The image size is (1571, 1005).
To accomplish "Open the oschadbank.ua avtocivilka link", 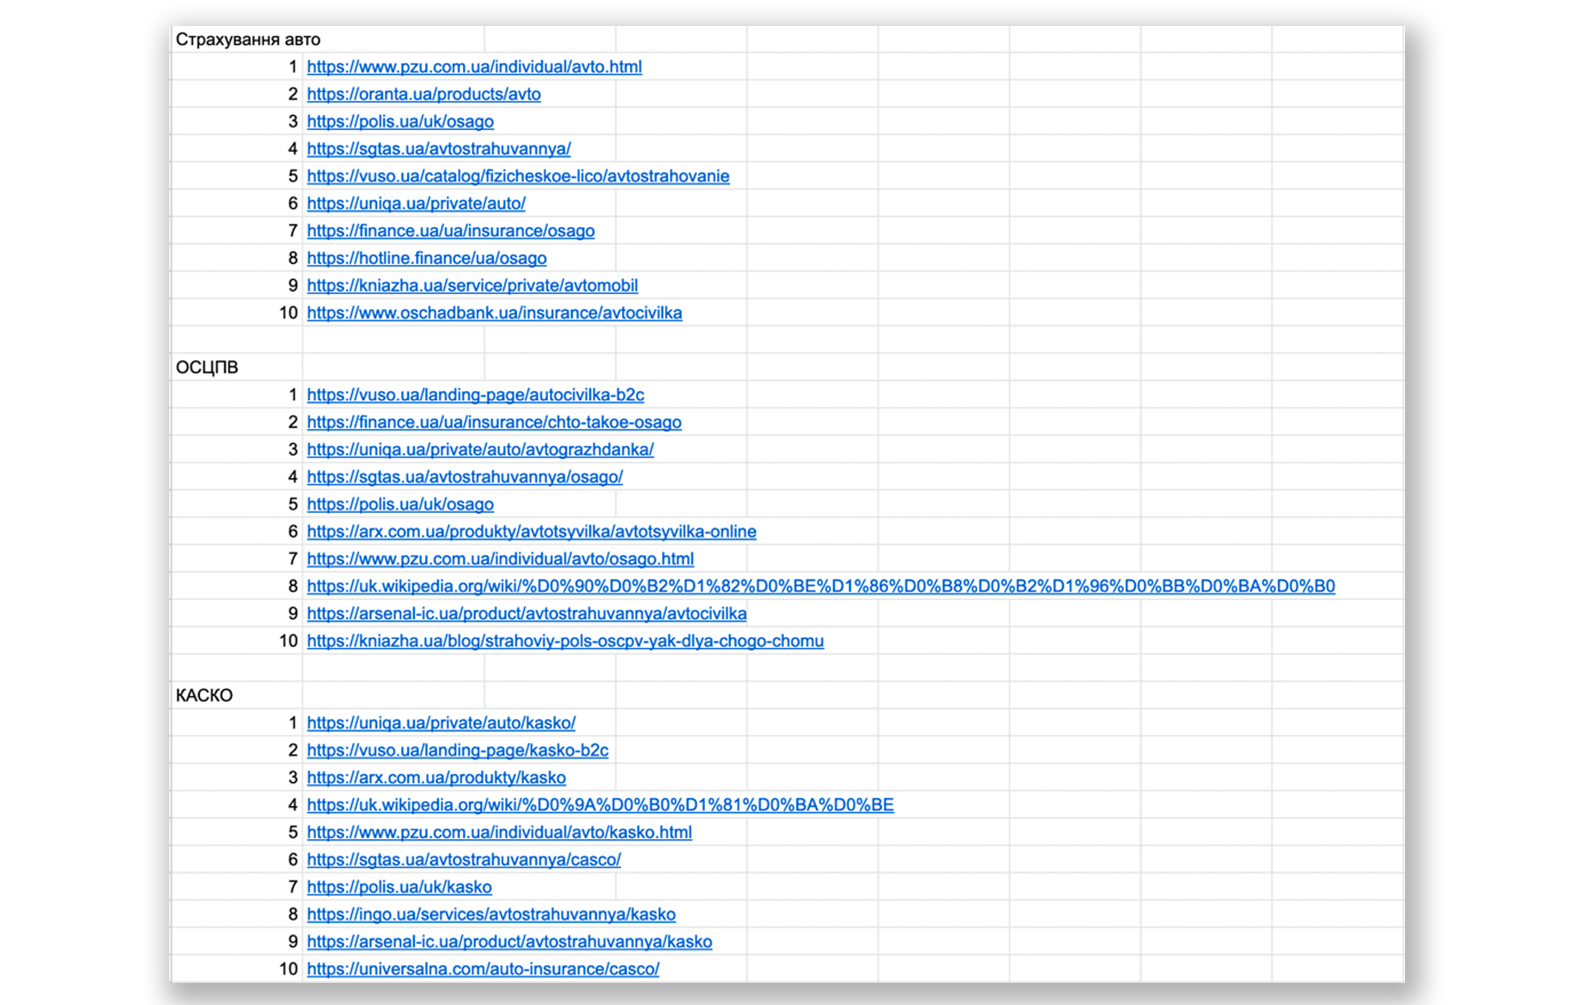I will point(494,313).
